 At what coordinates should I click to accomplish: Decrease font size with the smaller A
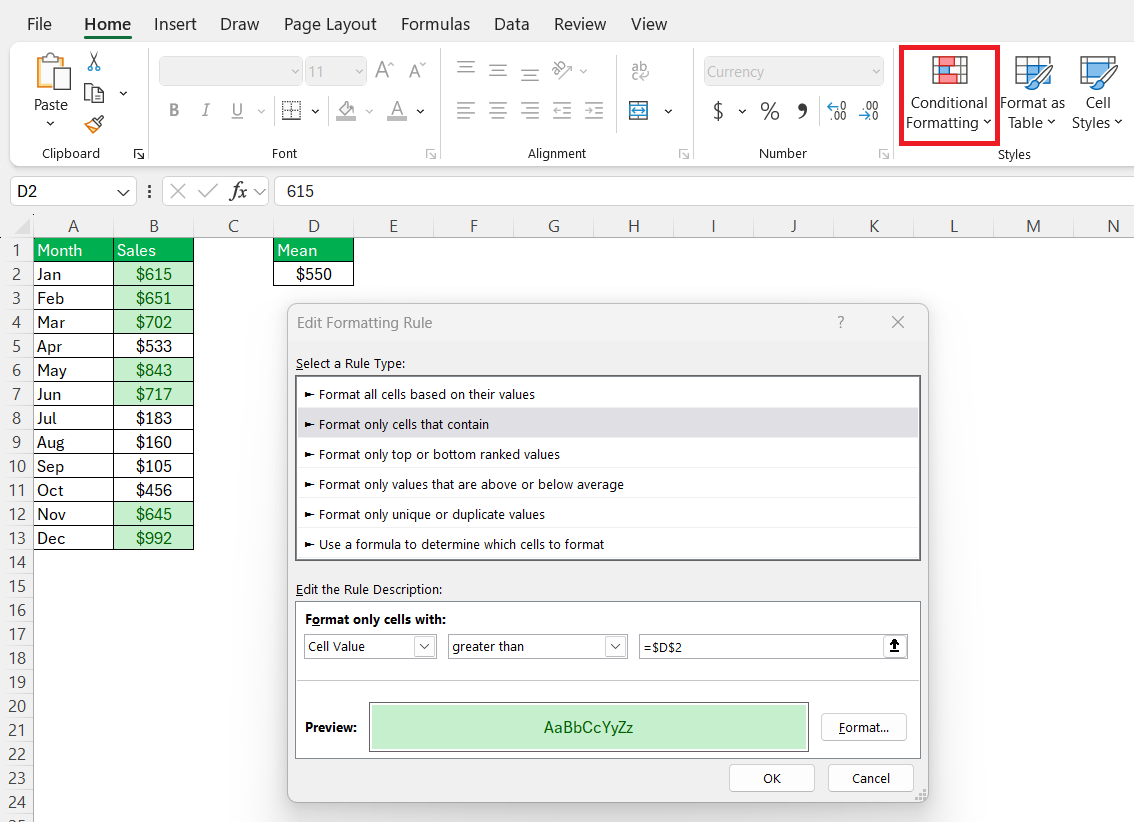[417, 70]
